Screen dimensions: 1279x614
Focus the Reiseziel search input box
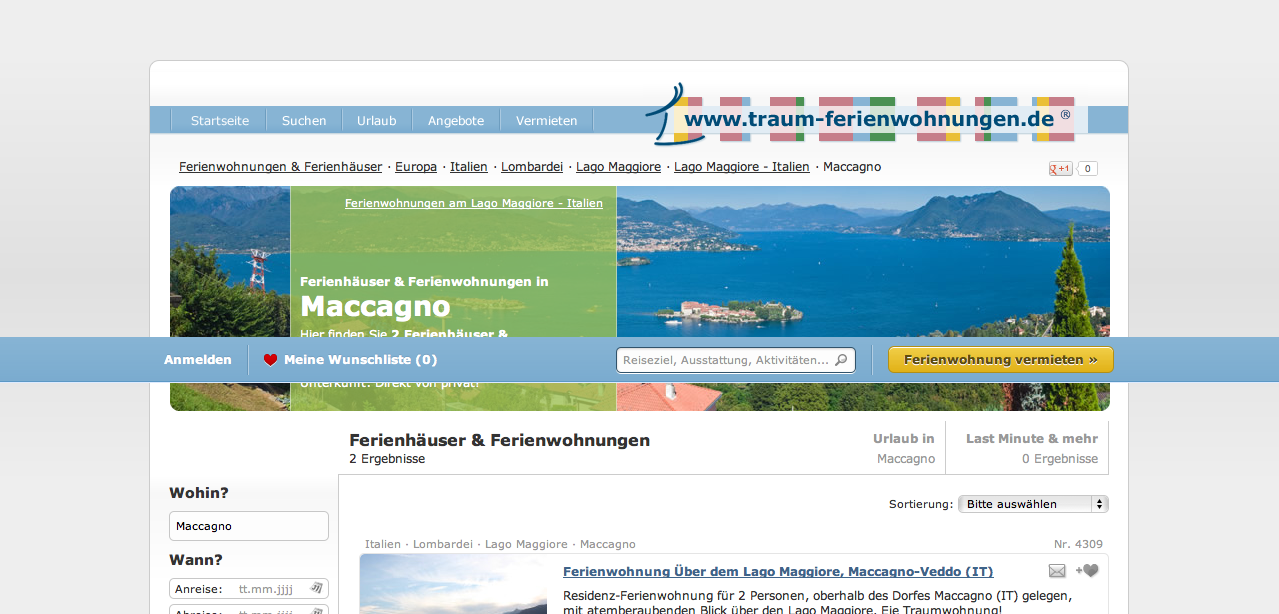click(x=725, y=360)
